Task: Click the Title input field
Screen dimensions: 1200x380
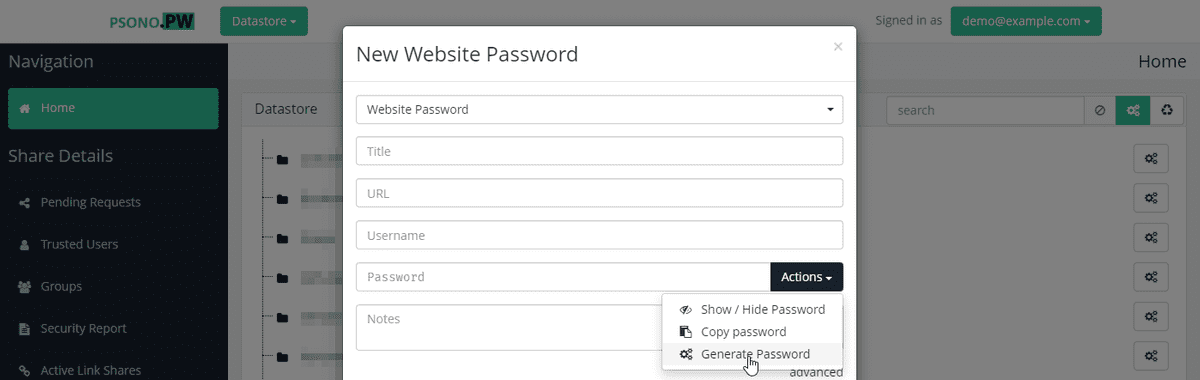Action: tap(599, 151)
